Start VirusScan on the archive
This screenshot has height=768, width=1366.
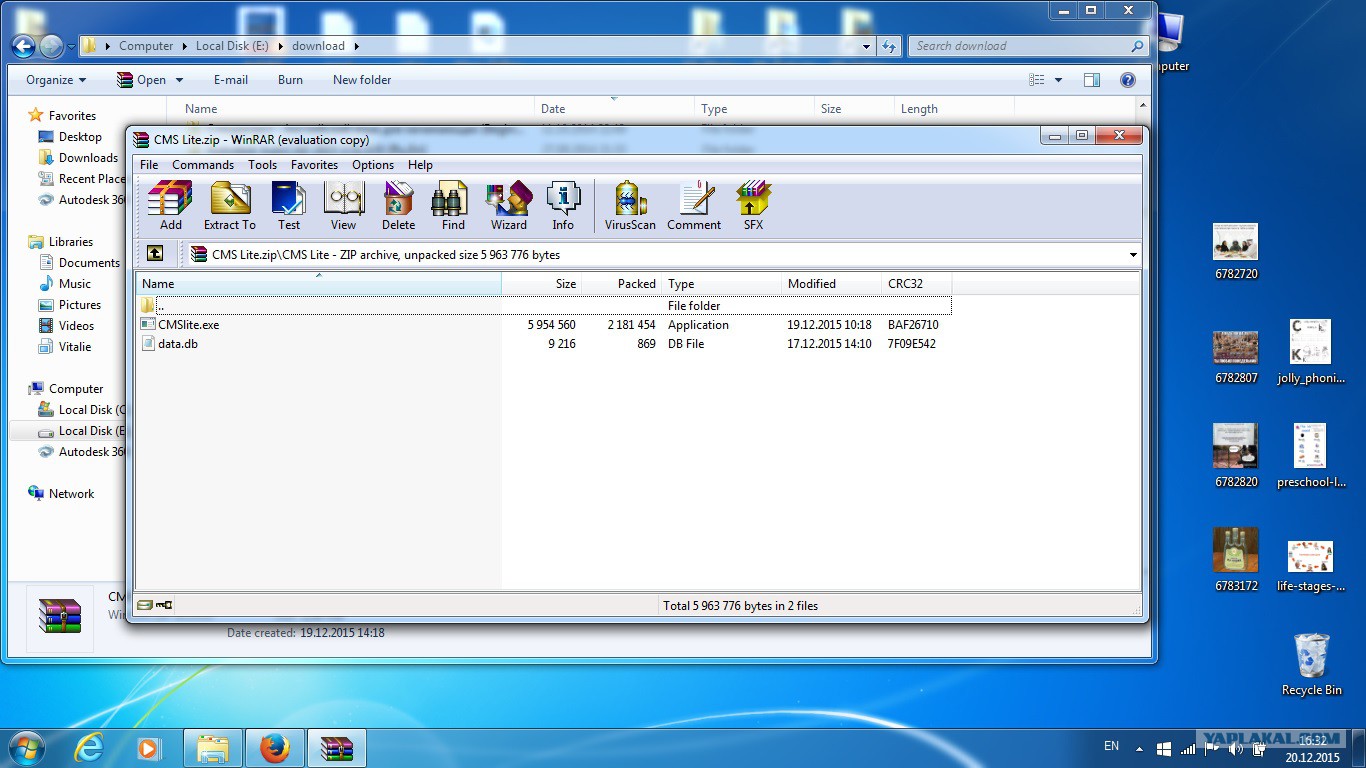[630, 206]
